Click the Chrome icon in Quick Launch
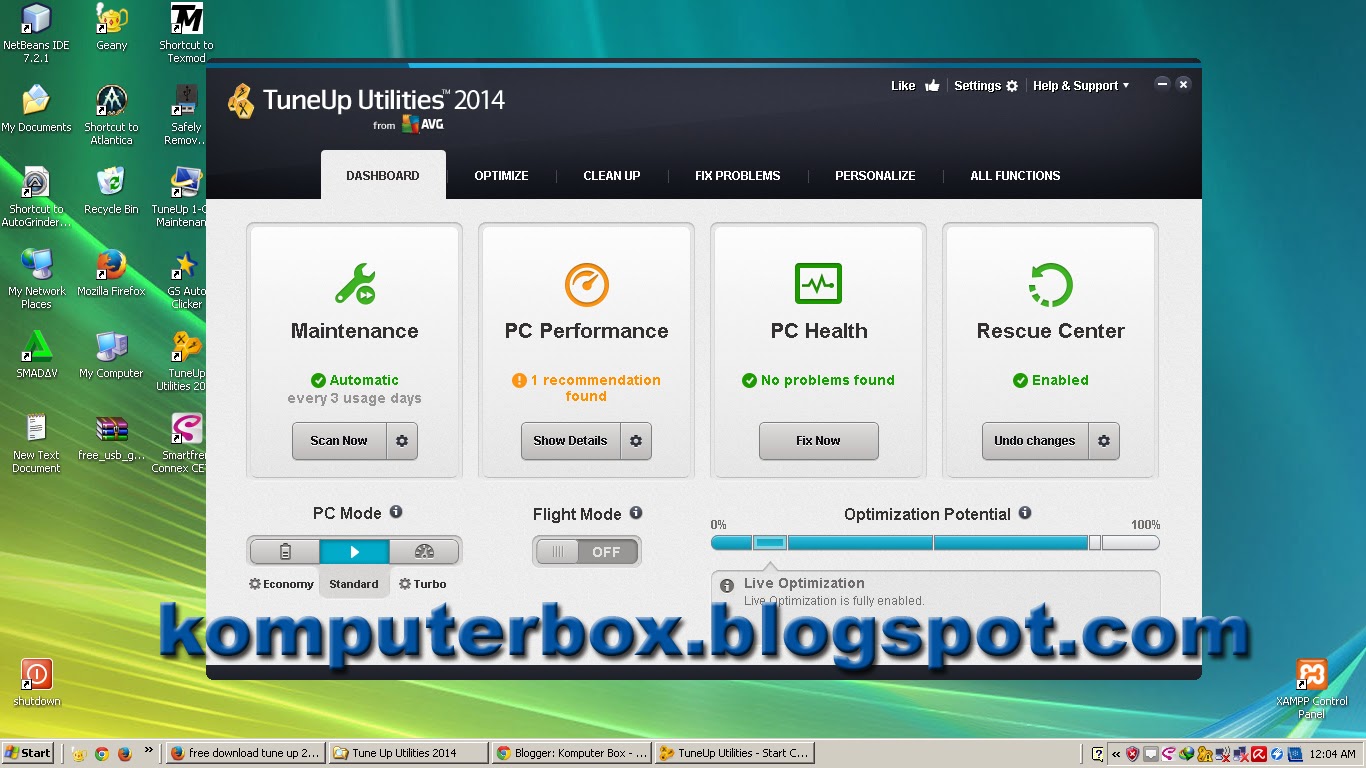 point(102,754)
